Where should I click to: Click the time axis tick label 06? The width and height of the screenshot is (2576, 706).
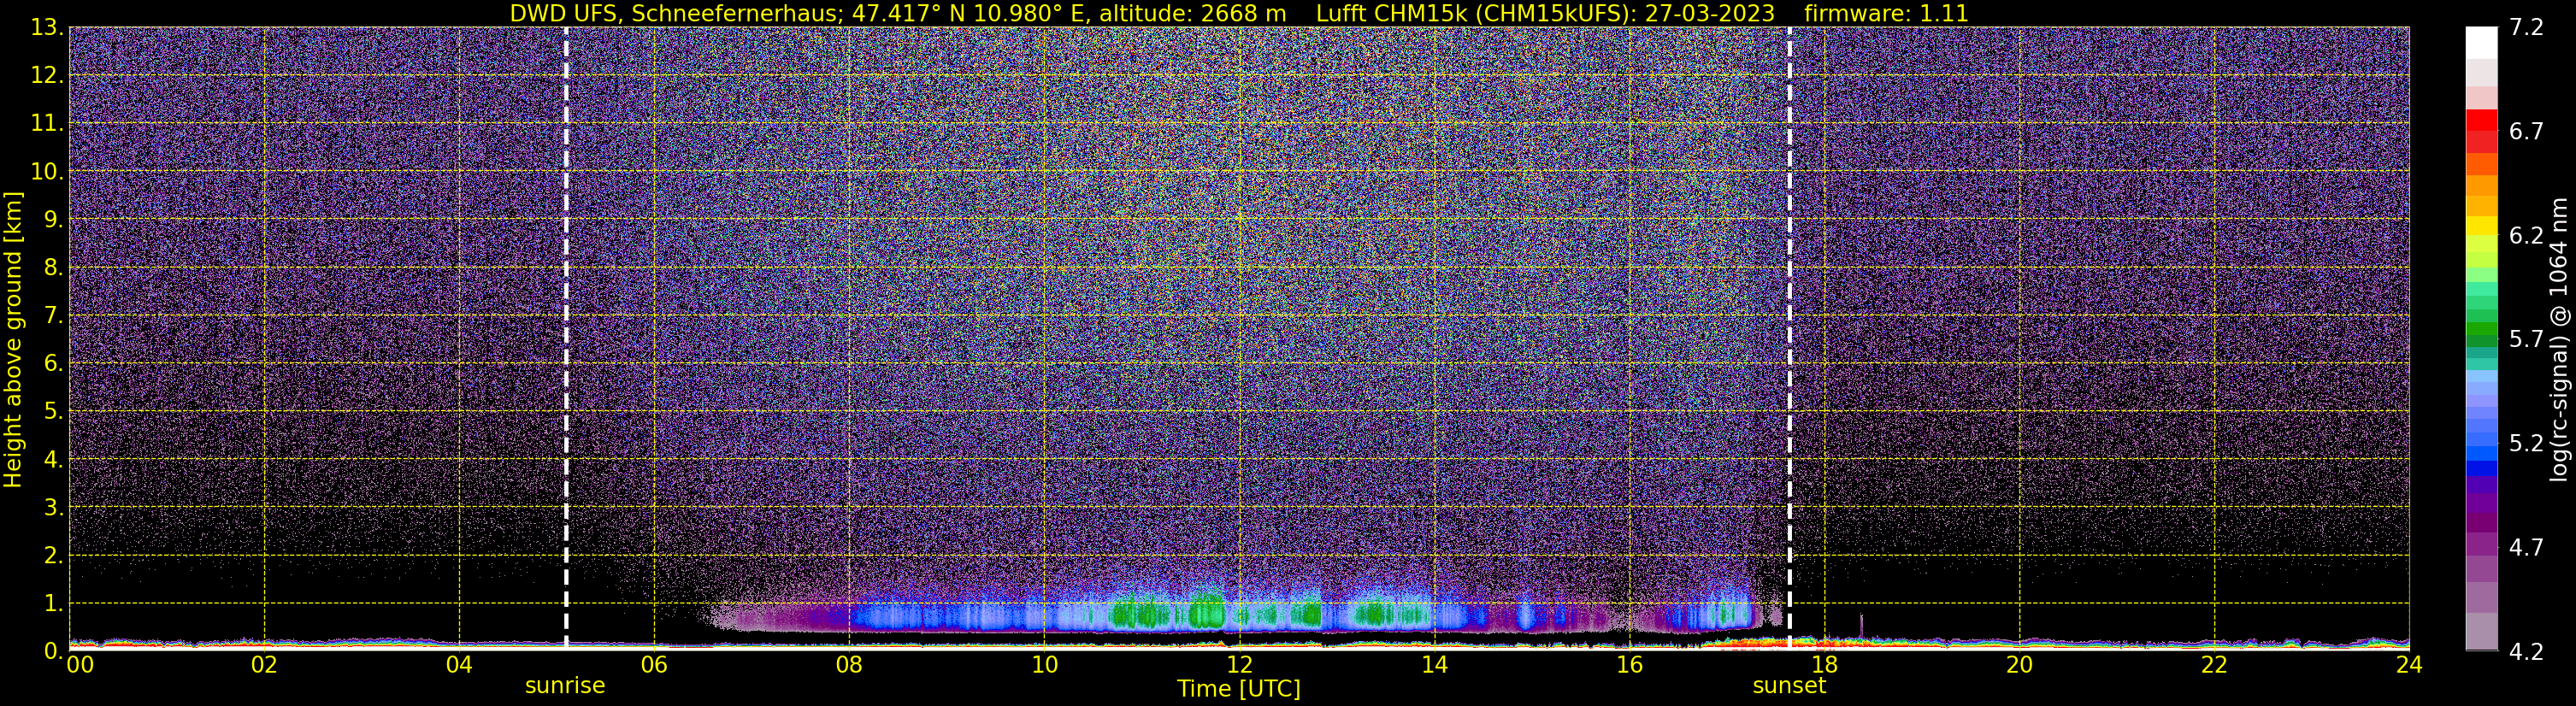(654, 665)
